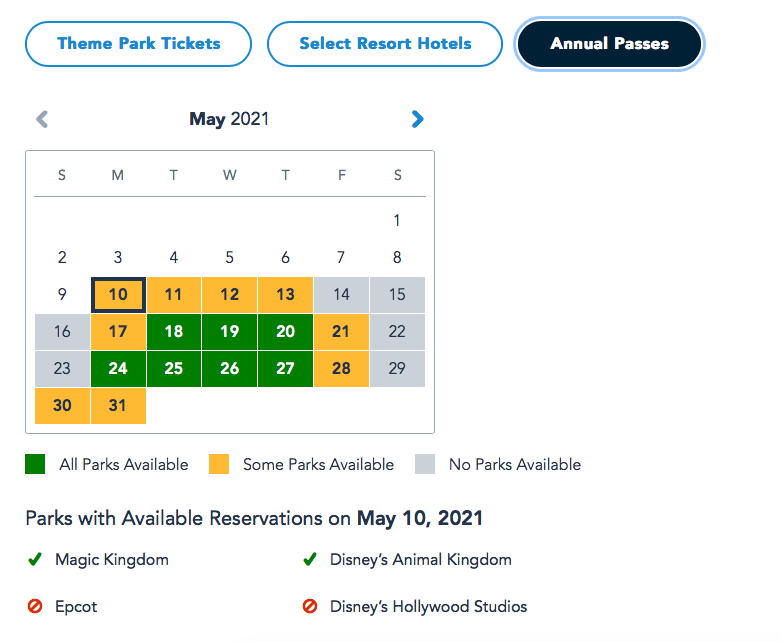Click May 24 date cell
This screenshot has width=781, height=642.
(118, 368)
